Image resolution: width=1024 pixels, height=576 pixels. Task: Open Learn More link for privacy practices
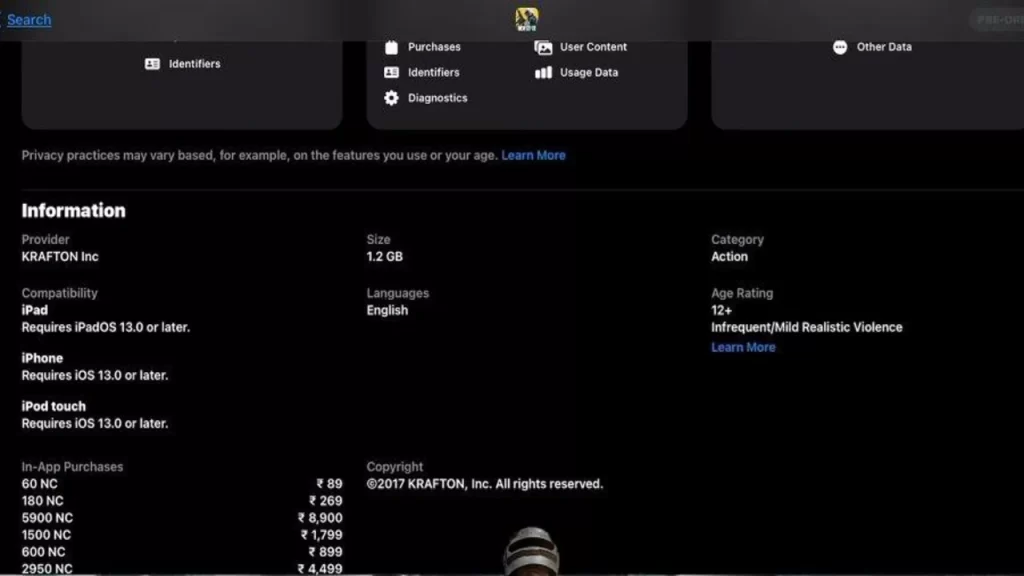tap(534, 155)
